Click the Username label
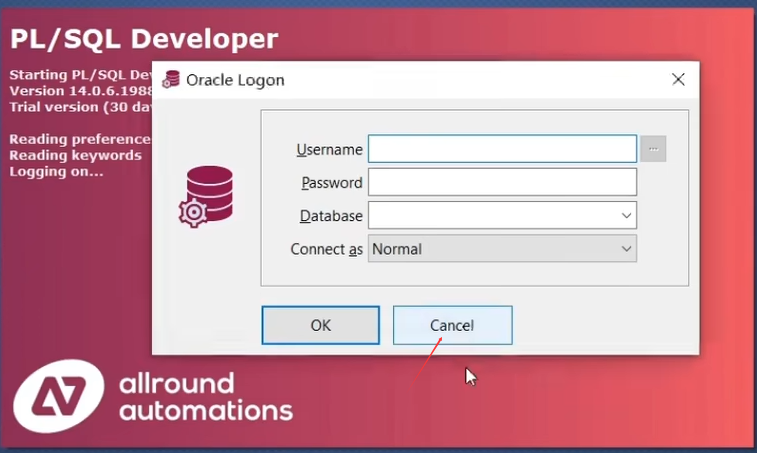Screen dimensions: 757x453 point(329,150)
